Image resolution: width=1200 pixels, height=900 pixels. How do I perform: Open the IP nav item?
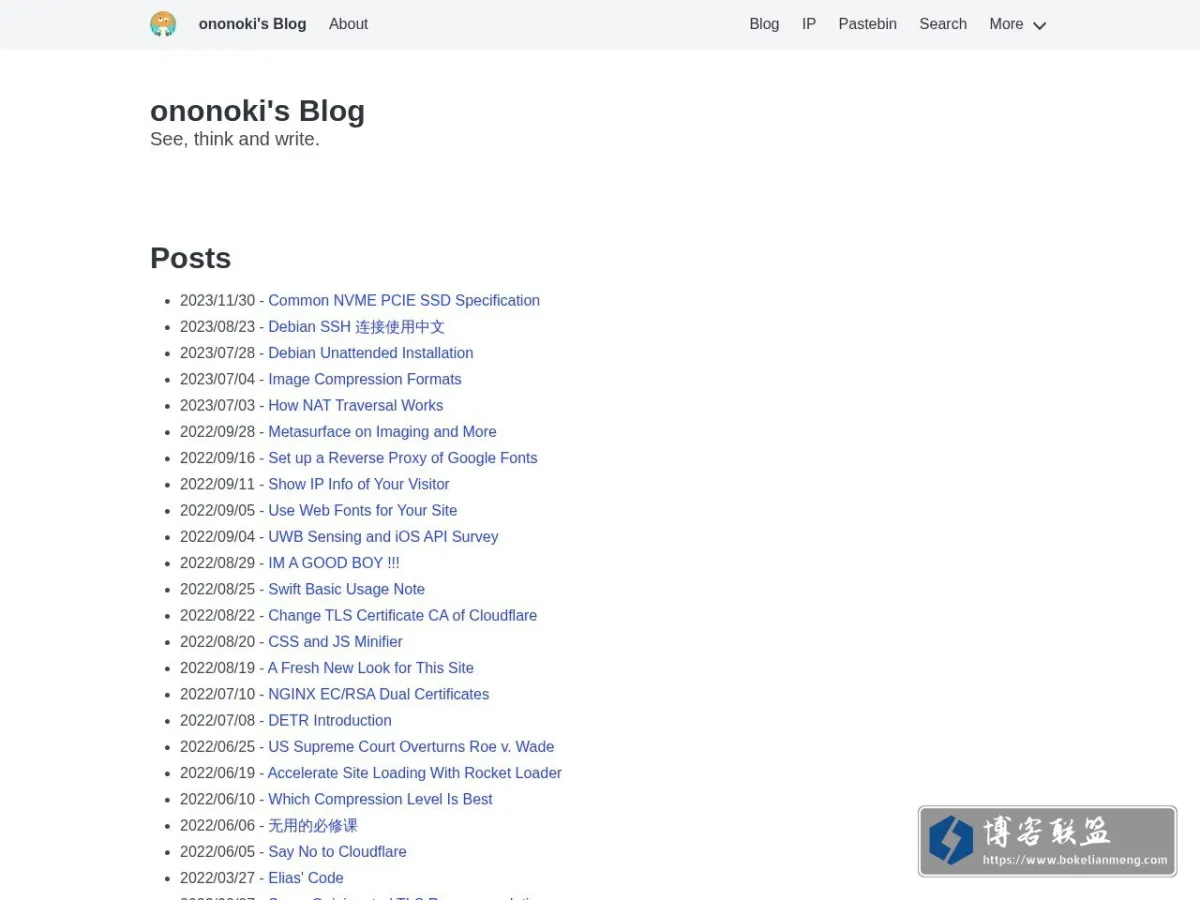(x=809, y=24)
